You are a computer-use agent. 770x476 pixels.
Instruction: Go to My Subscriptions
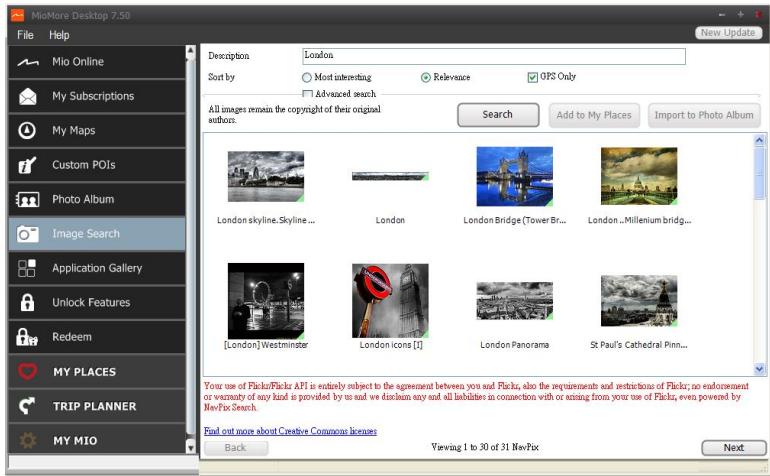click(x=97, y=96)
